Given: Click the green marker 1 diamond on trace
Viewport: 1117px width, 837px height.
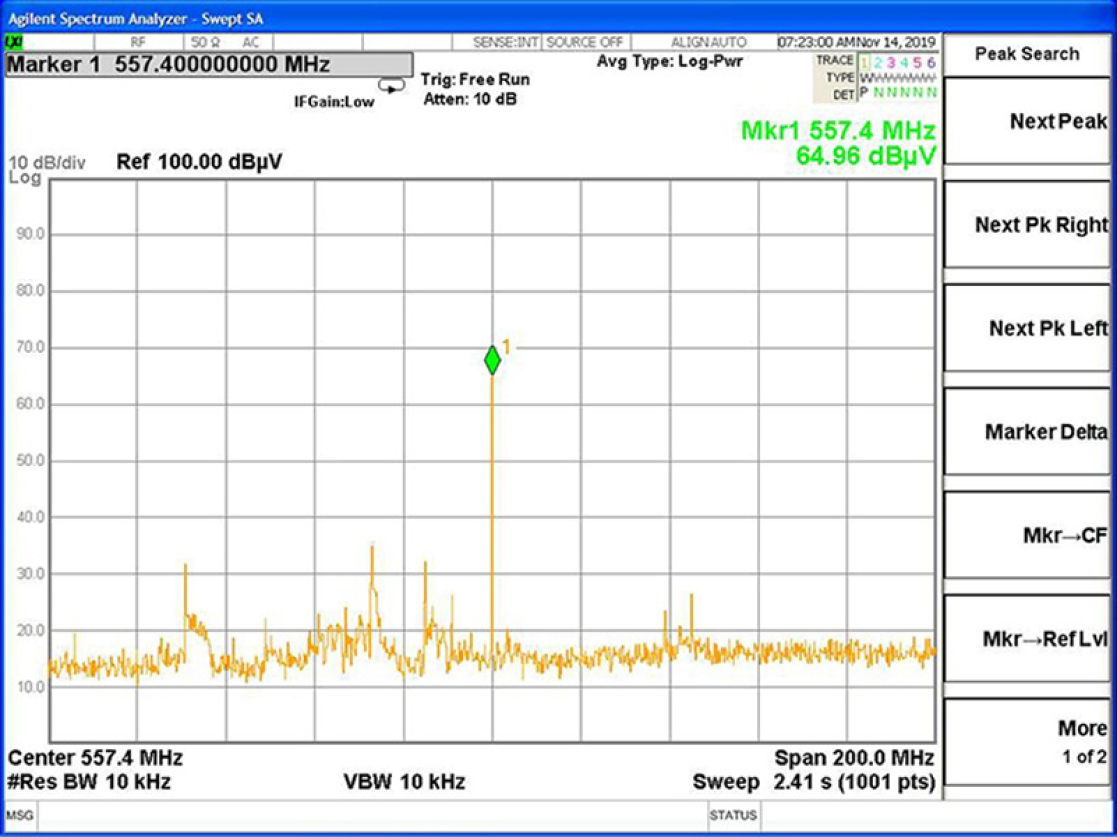Looking at the screenshot, I should (492, 360).
